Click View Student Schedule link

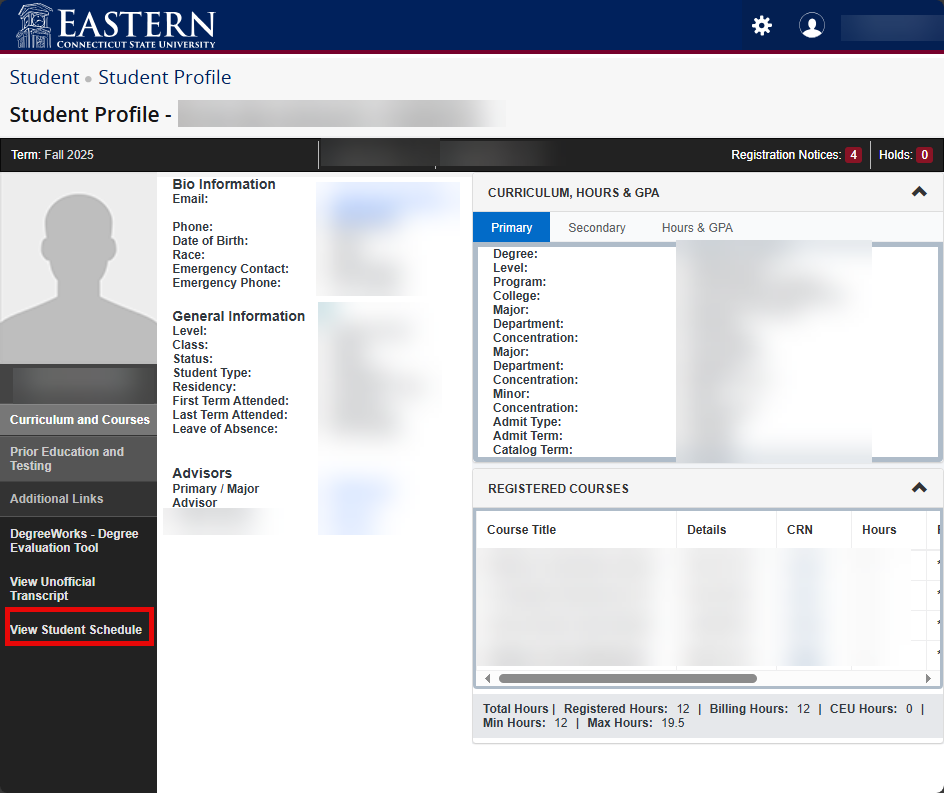point(76,630)
